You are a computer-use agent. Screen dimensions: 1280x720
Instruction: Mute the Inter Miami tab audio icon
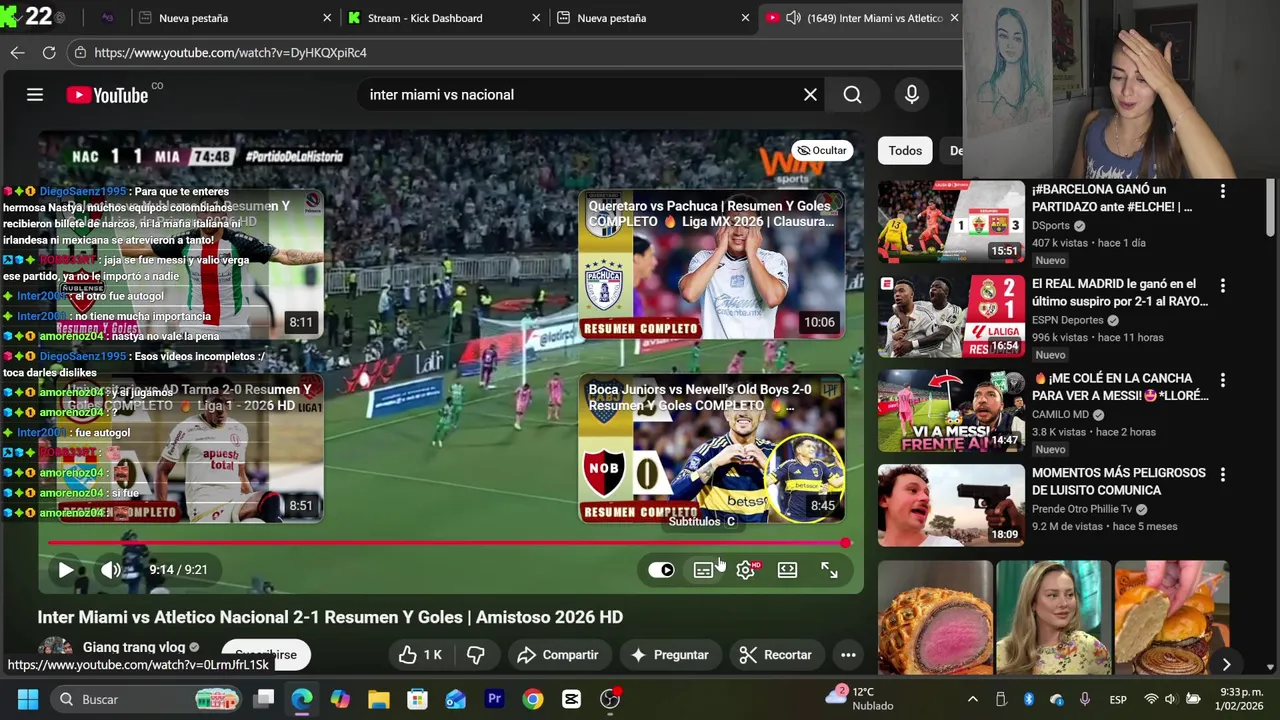[793, 18]
